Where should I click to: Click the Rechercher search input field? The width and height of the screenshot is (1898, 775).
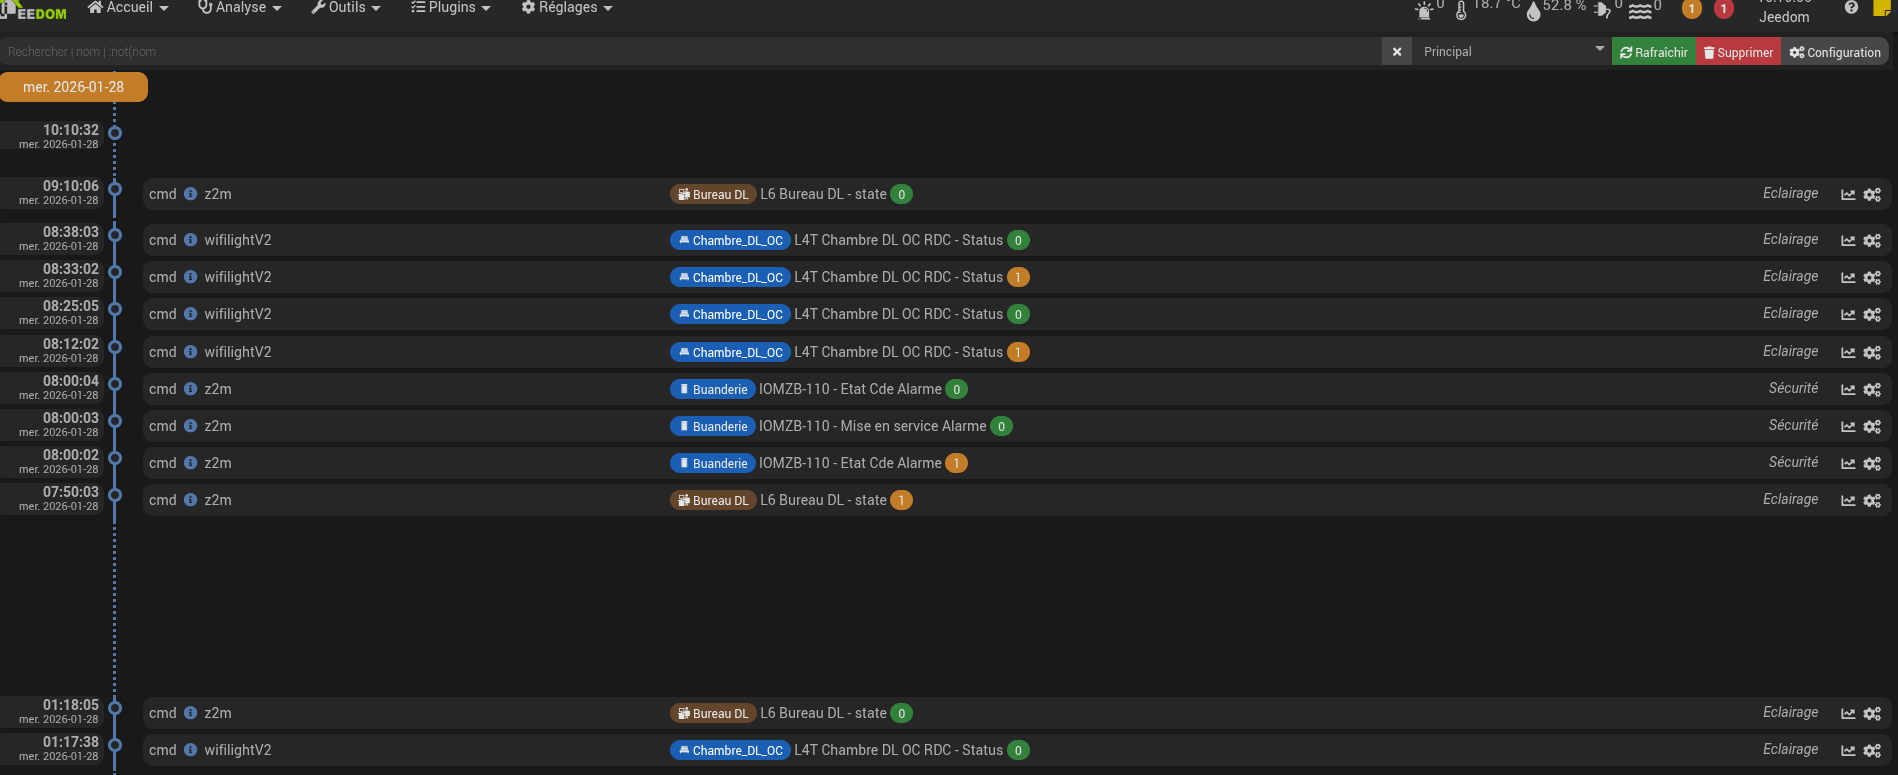click(691, 52)
